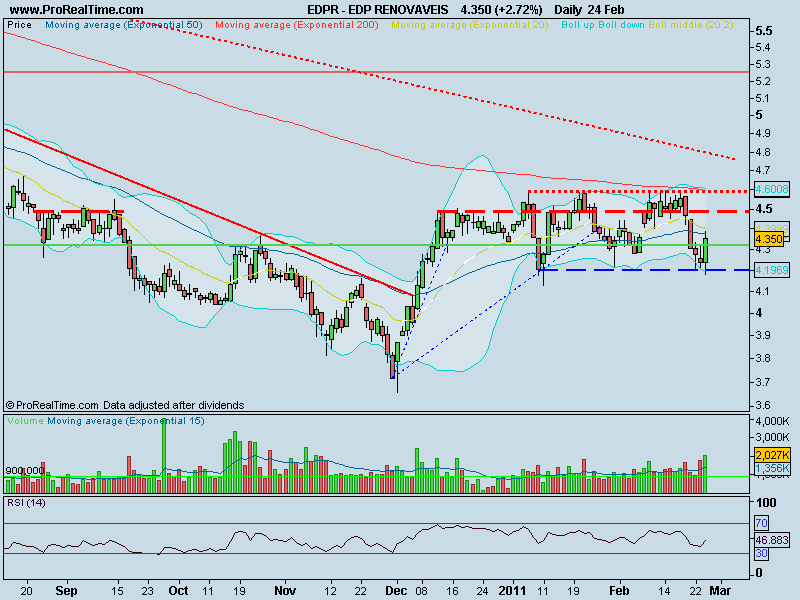Click the 5.5 price axis label
This screenshot has width=800, height=600.
coord(764,31)
